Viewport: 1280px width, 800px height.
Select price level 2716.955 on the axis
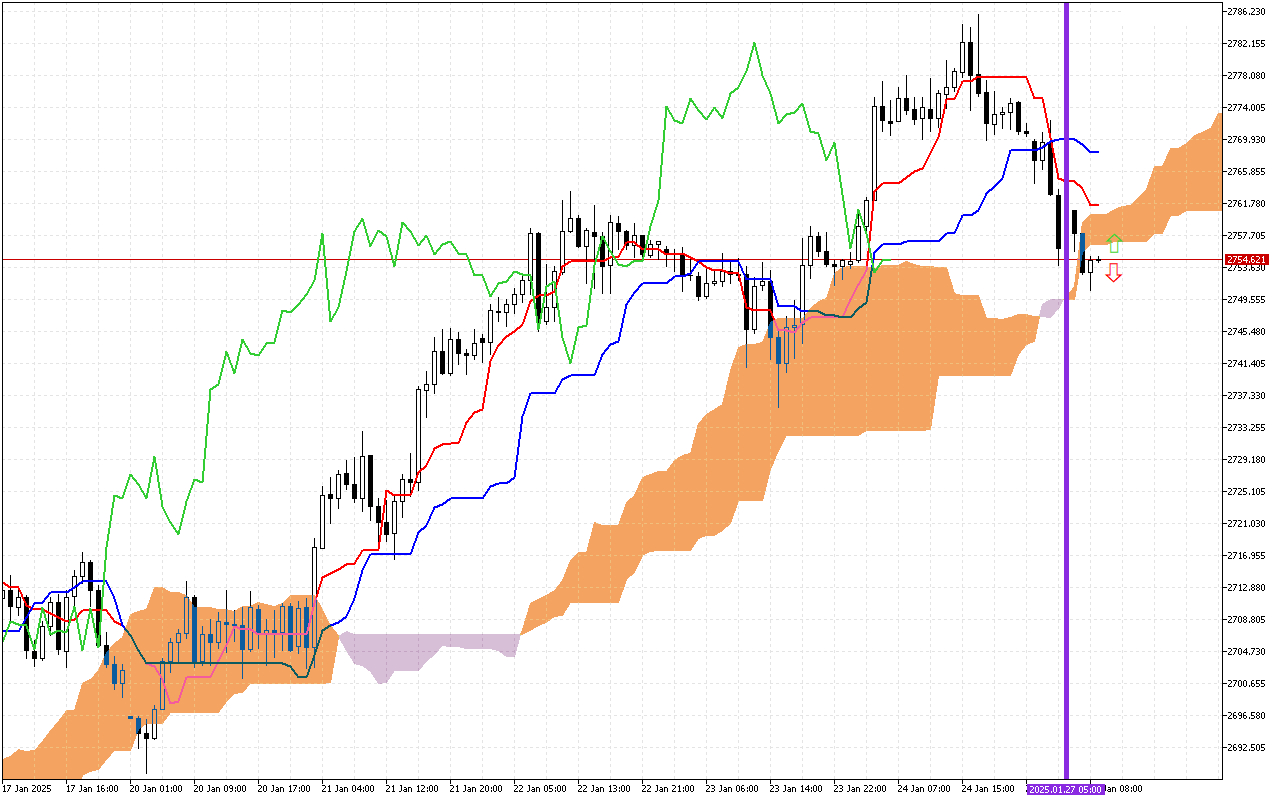click(x=1245, y=556)
